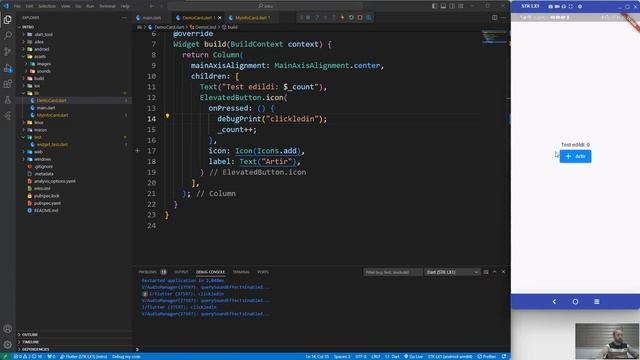
Task: Open the Manage gear in activity bar
Action: (x=7, y=345)
